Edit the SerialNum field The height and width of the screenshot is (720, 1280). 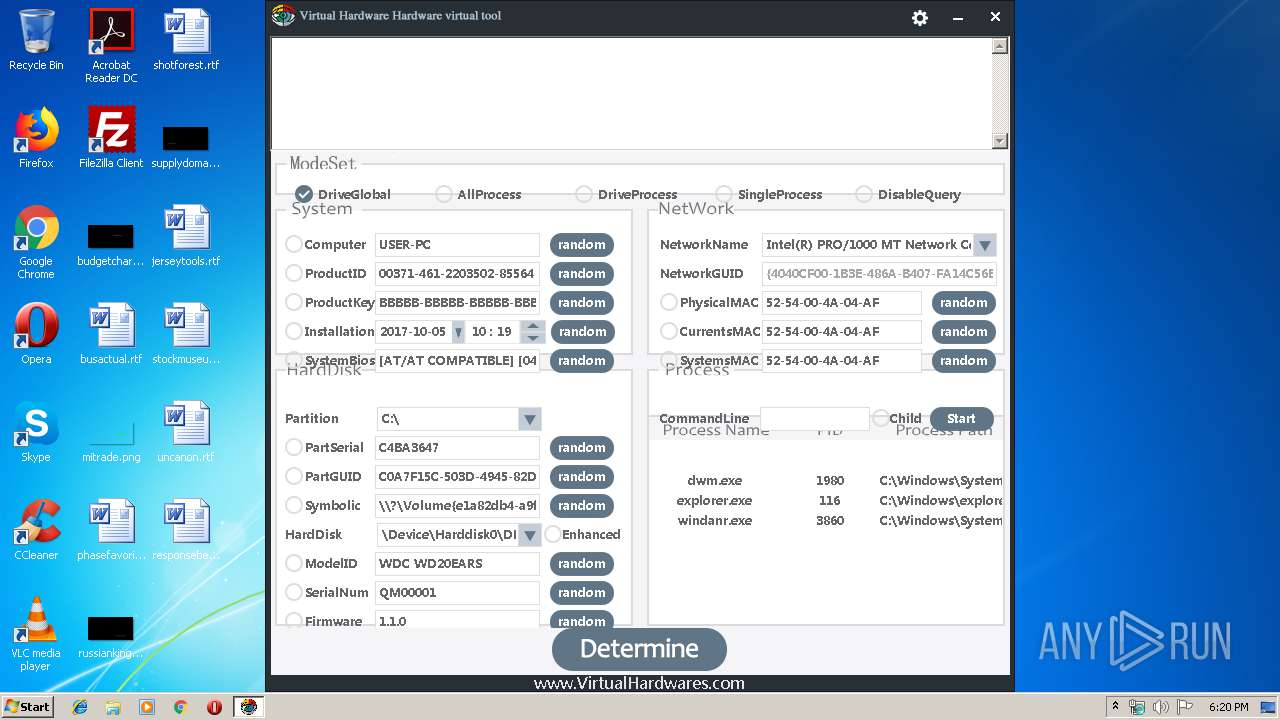click(457, 592)
